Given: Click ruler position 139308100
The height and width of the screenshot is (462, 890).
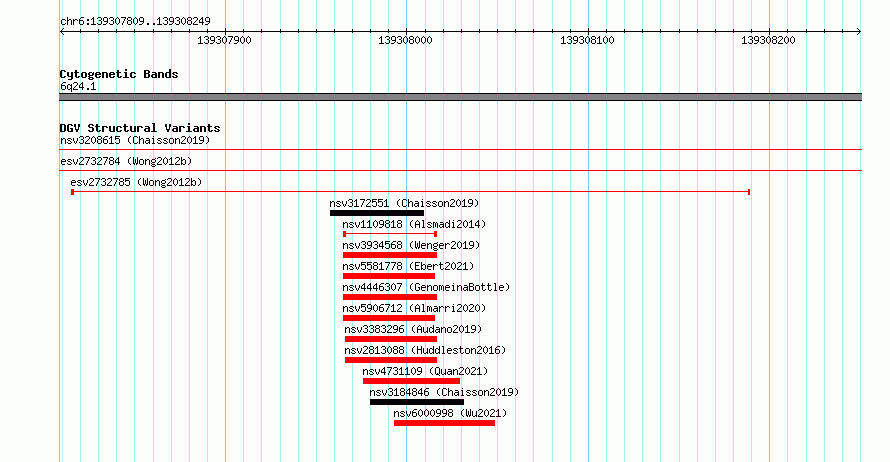Looking at the screenshot, I should point(587,40).
